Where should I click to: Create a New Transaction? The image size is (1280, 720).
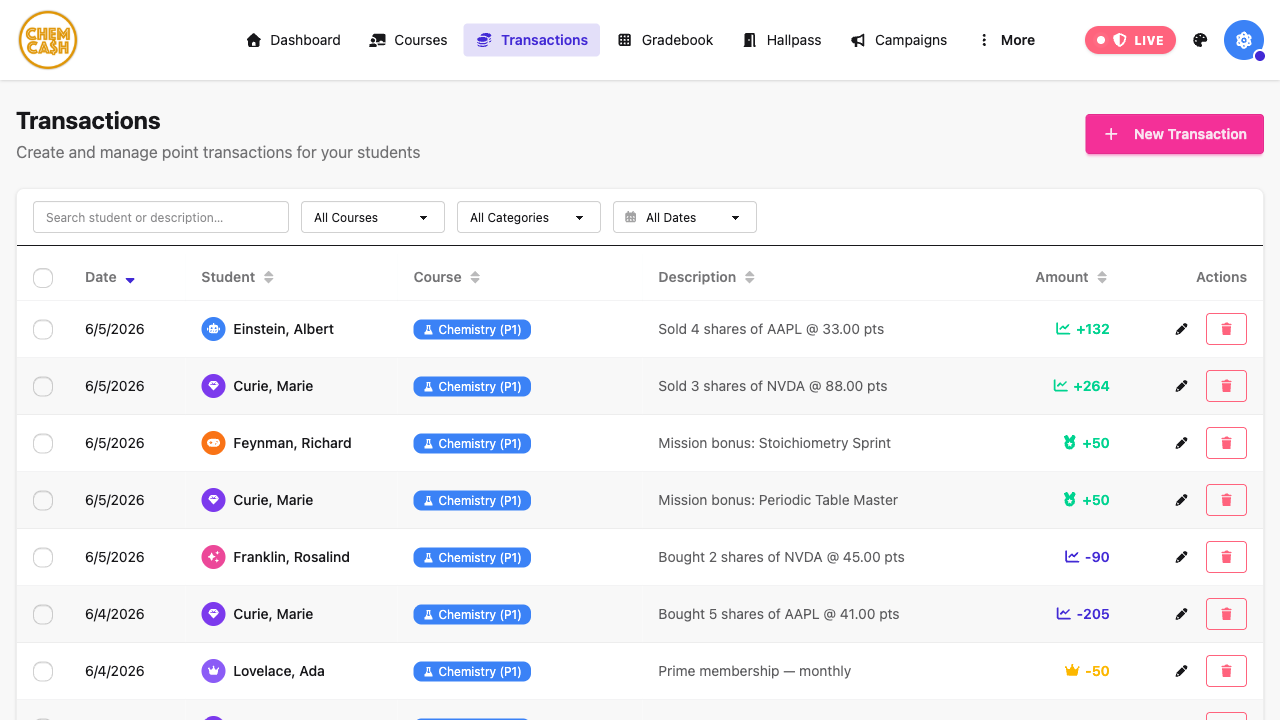1175,134
